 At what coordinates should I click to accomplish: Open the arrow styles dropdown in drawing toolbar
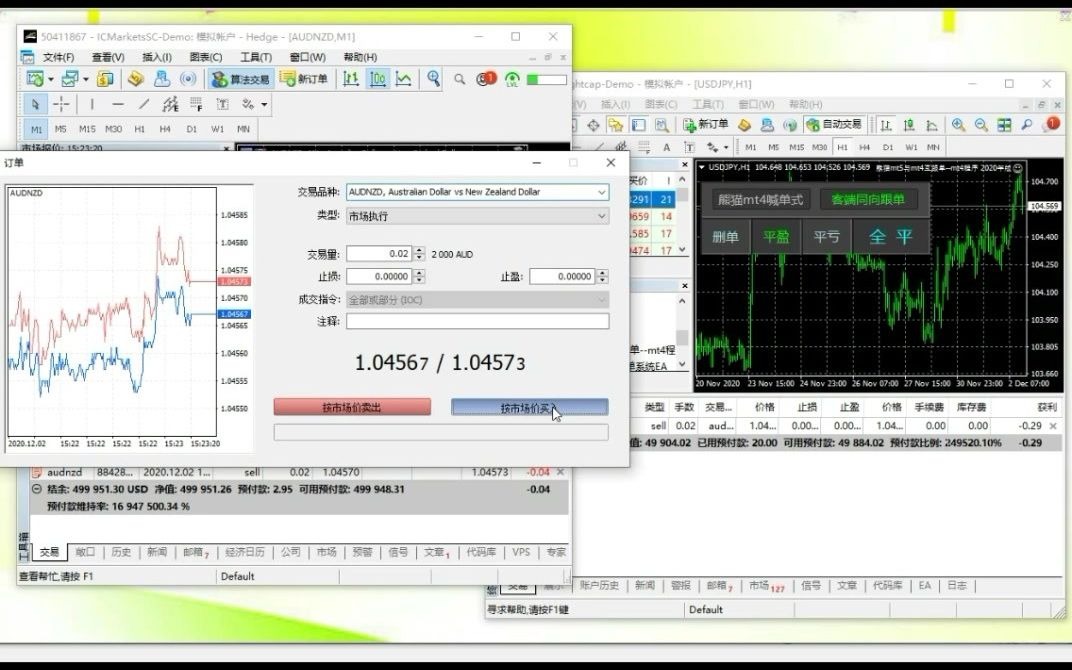[x=264, y=105]
